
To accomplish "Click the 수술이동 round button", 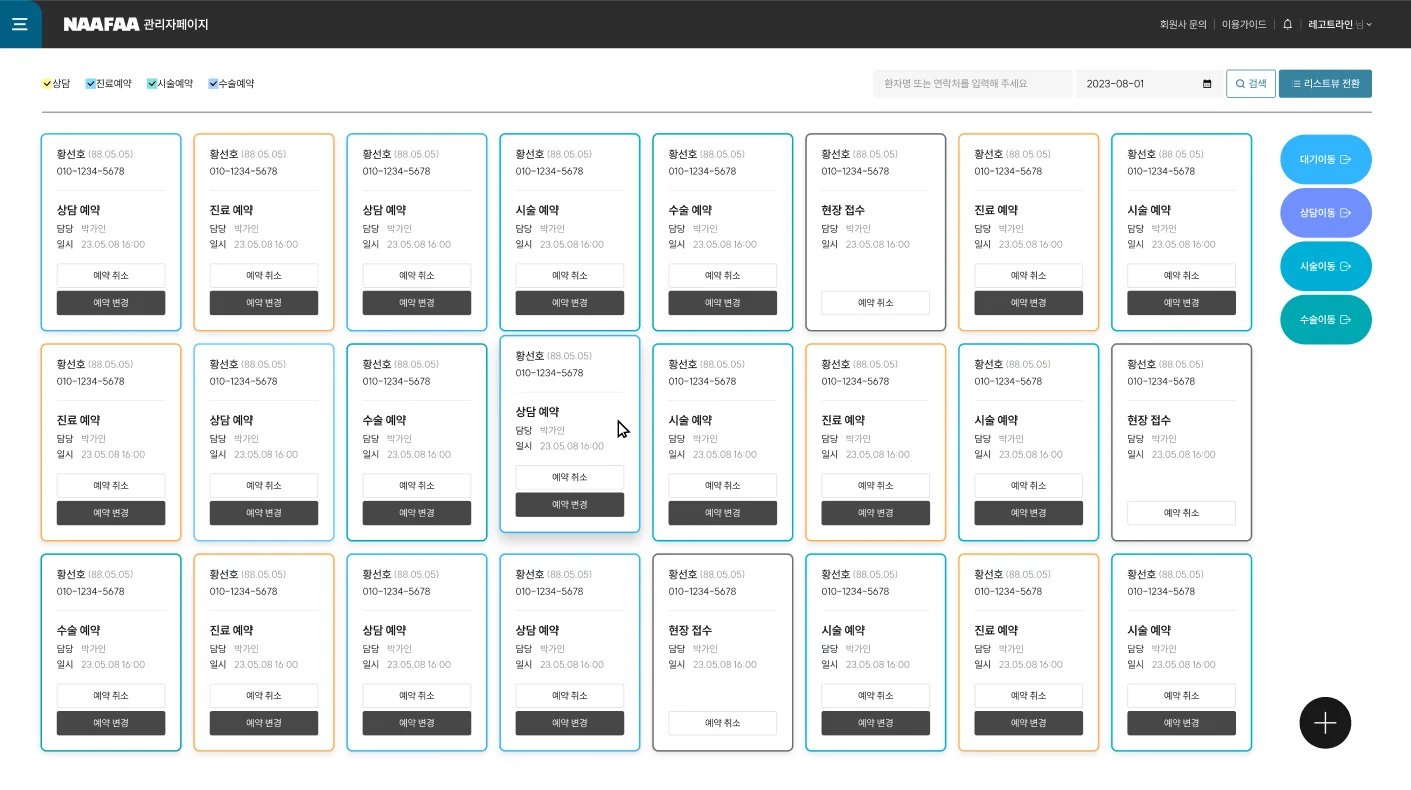I will pos(1326,320).
